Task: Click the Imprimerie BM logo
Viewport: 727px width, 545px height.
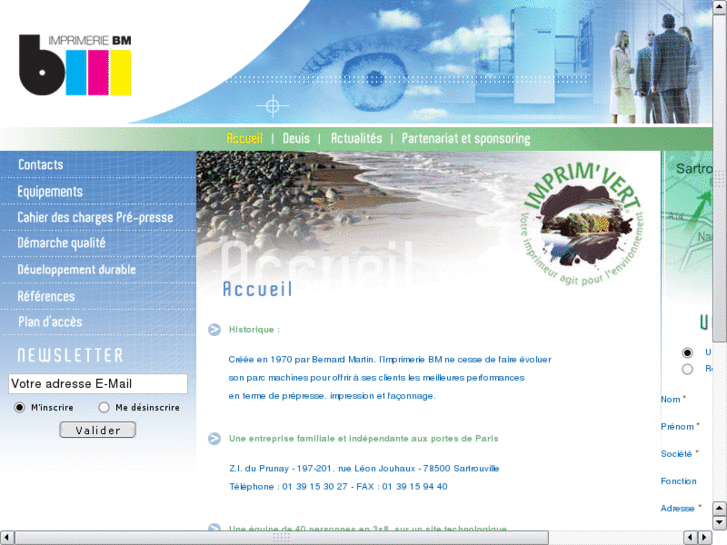Action: click(75, 65)
